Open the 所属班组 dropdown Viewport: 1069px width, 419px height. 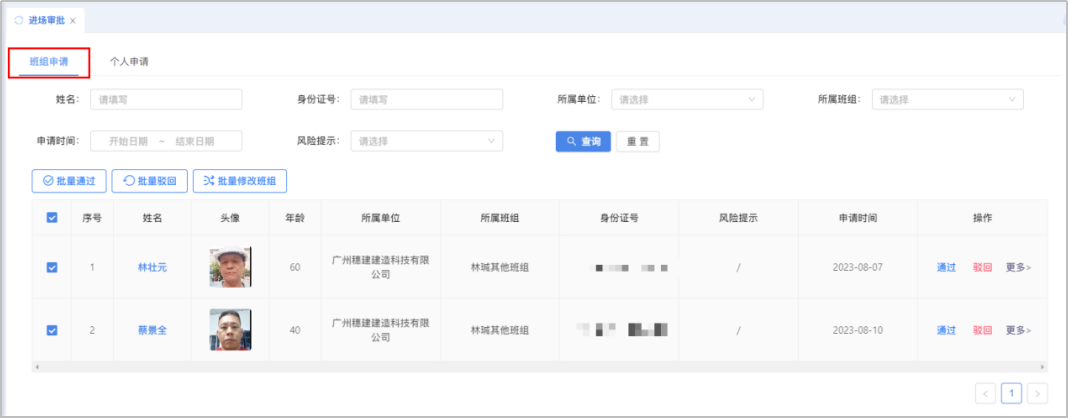[x=947, y=99]
